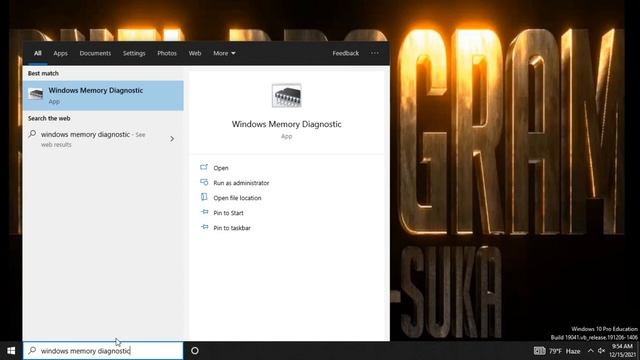The image size is (640, 360).
Task: Click the 'Best match' heading text
Action: [x=43, y=73]
